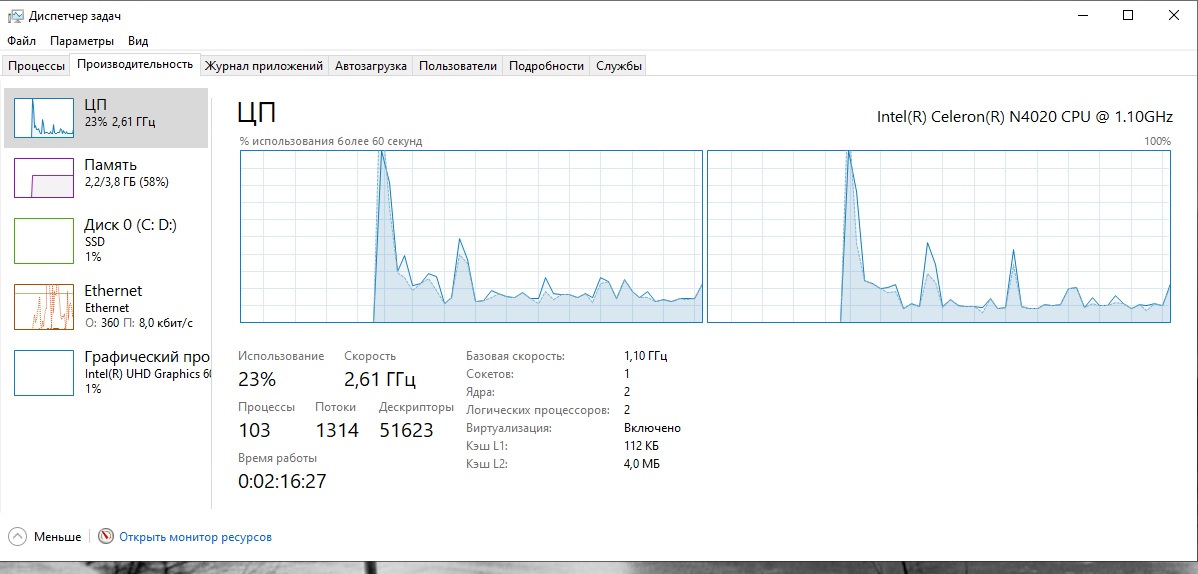1198x574 pixels.
Task: Click the Task Manager title bar icon
Action: pos(16,16)
